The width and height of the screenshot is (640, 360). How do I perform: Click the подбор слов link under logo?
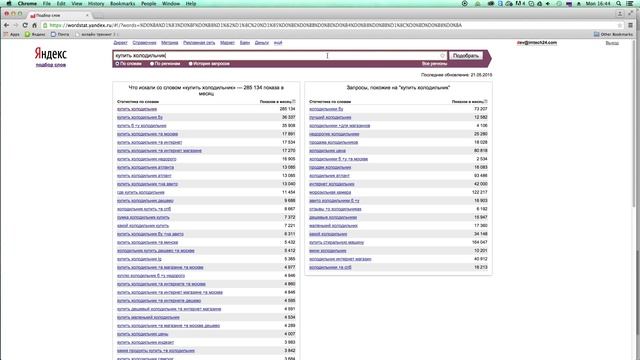tap(51, 65)
